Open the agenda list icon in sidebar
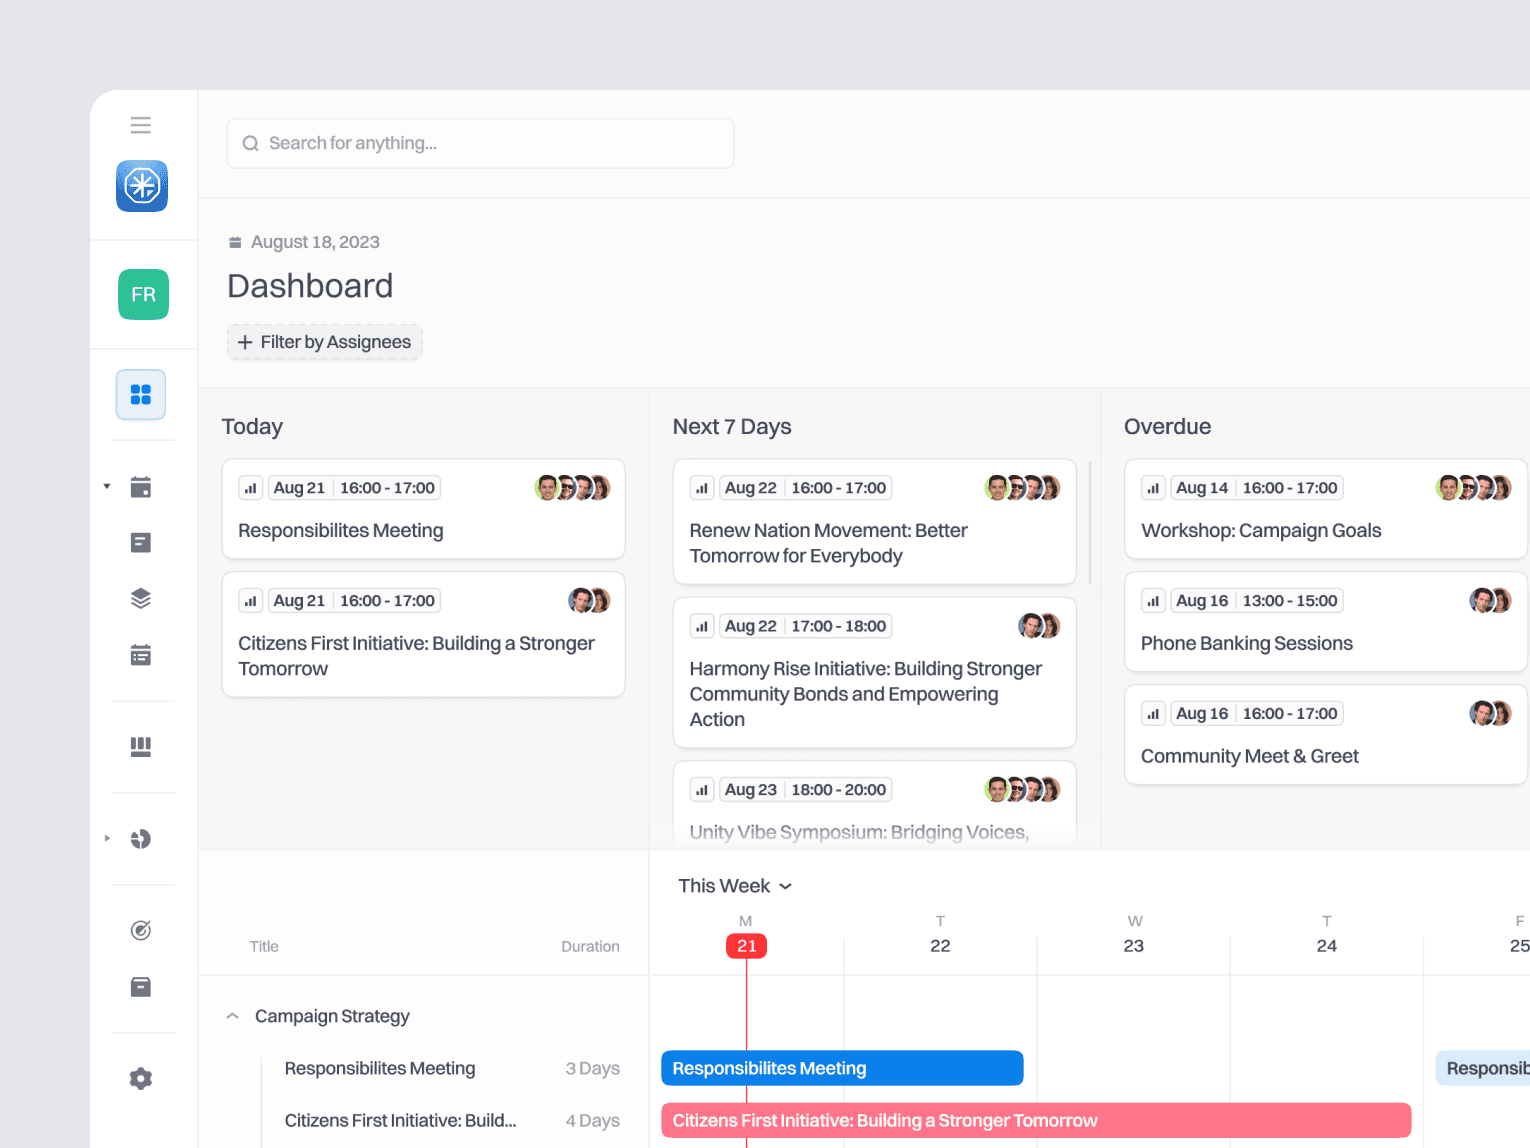1530x1148 pixels. [x=141, y=654]
